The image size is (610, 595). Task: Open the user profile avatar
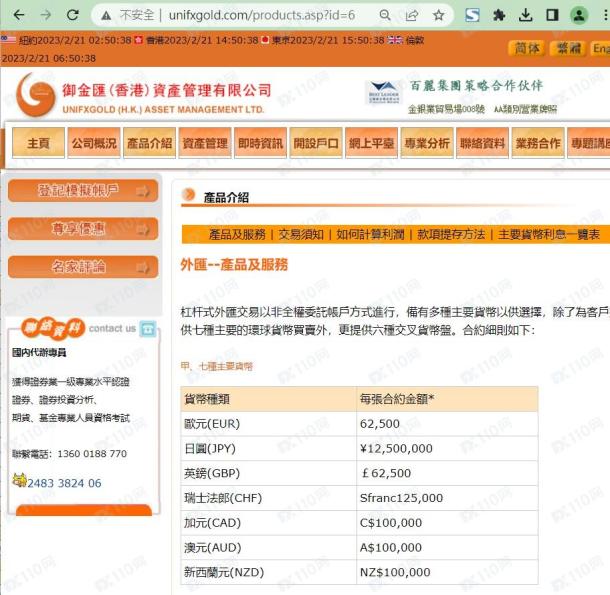(579, 15)
